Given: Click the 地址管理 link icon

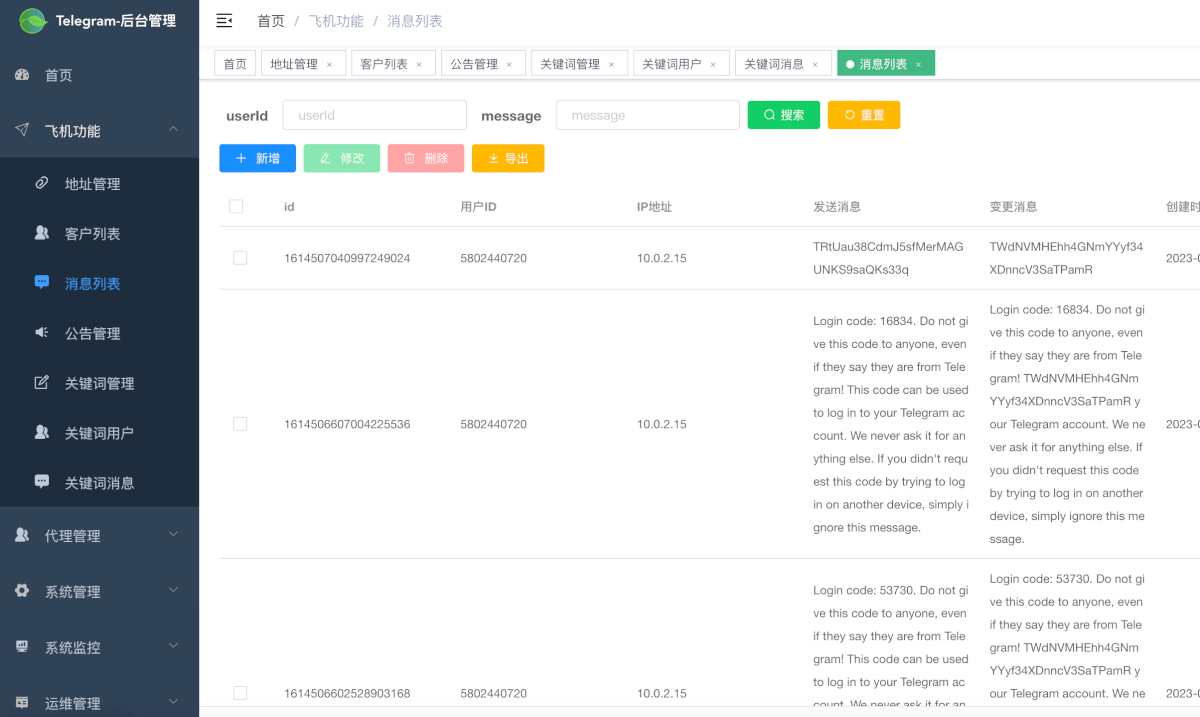Looking at the screenshot, I should 42,183.
